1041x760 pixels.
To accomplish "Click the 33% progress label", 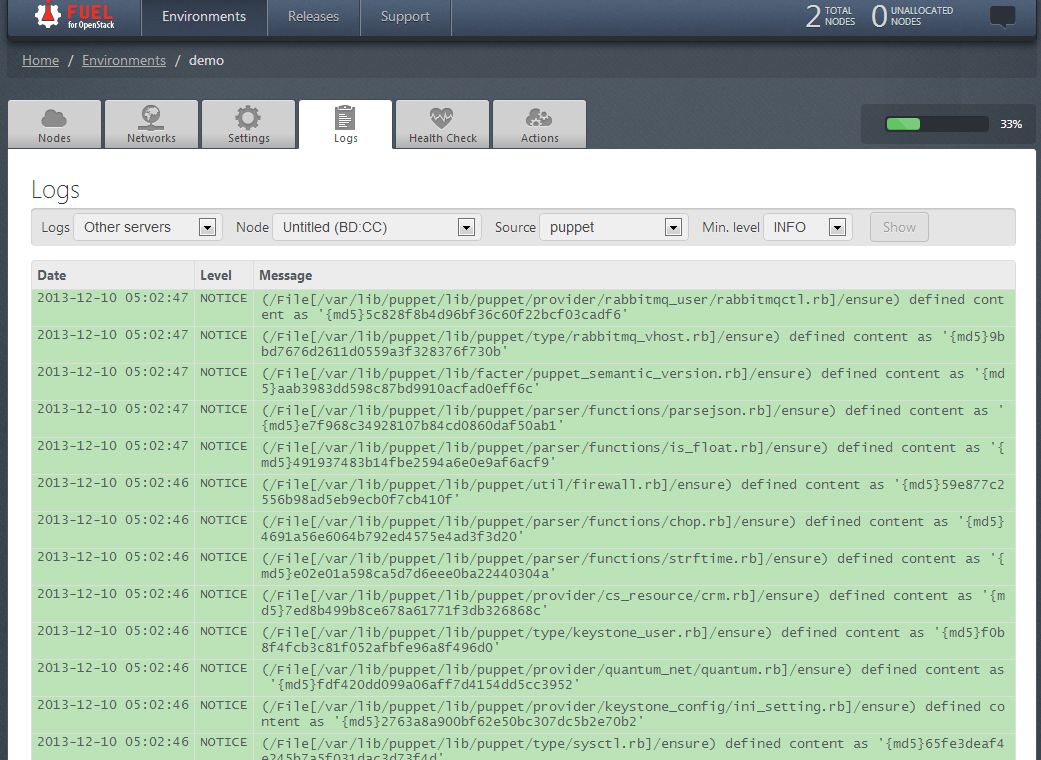I will click(1011, 124).
